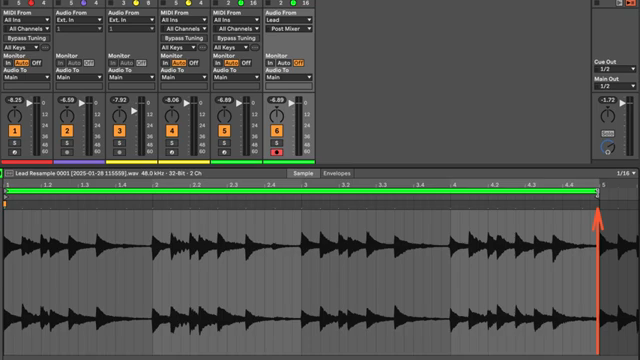Solo track 1

tap(15, 143)
